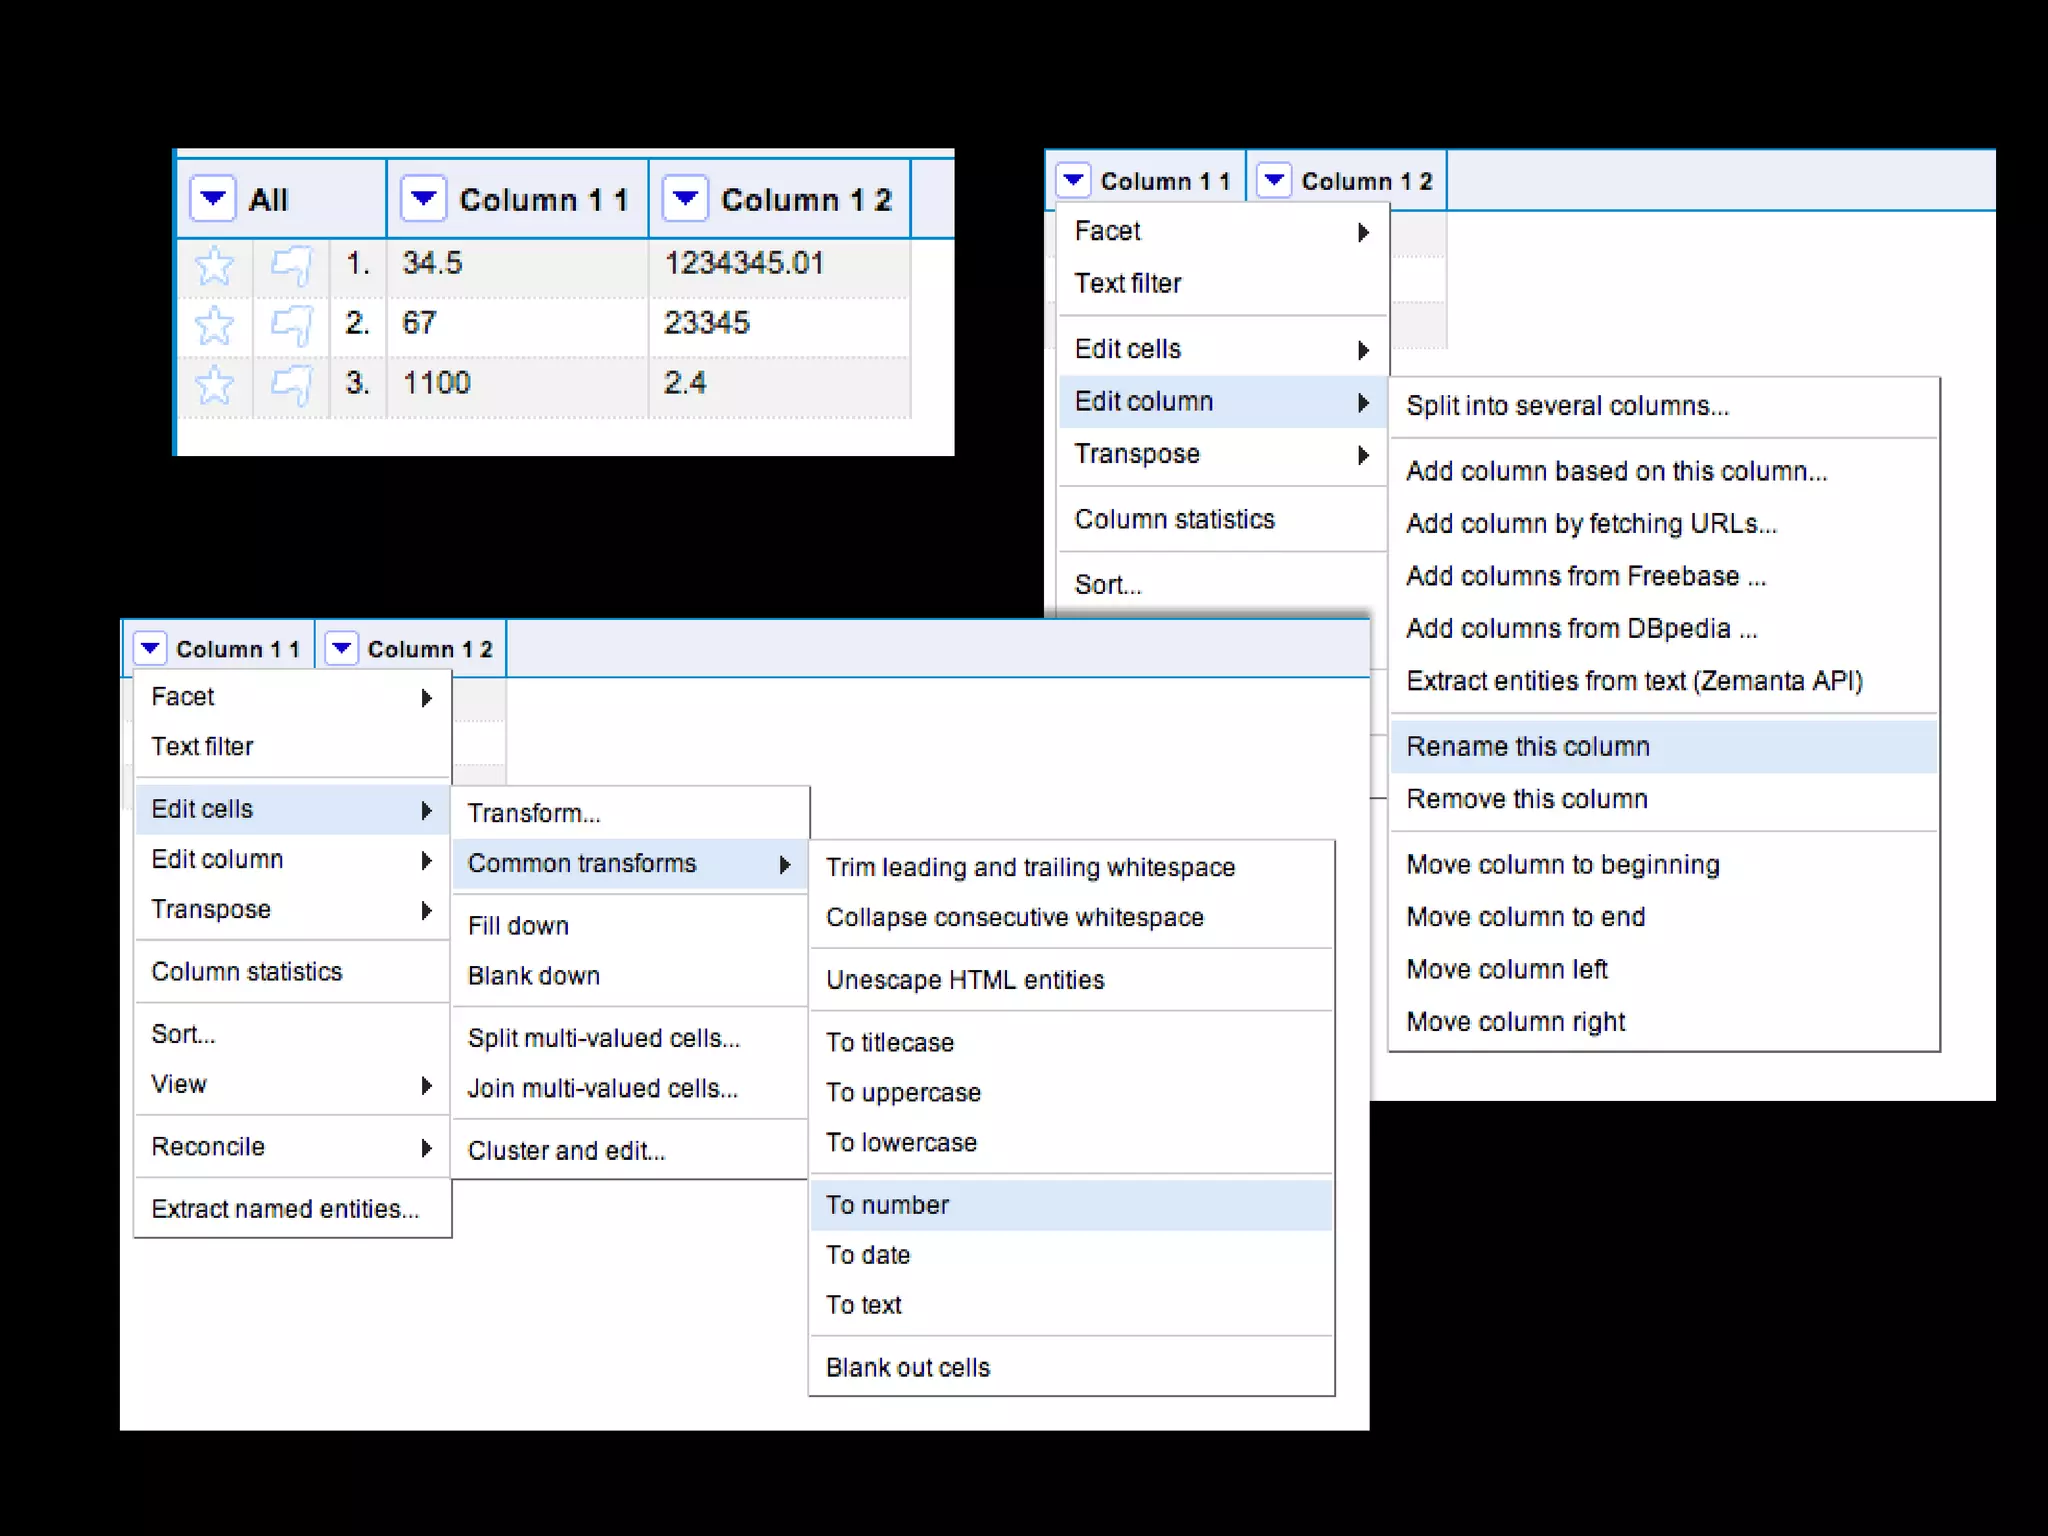Select To number in Common transforms
This screenshot has height=1536, width=2048.
coord(887,1205)
